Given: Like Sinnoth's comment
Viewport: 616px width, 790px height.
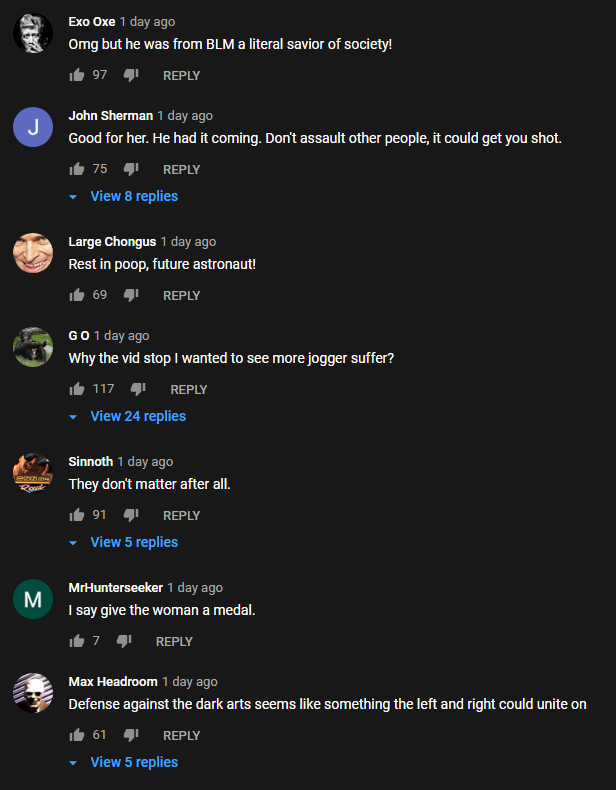Looking at the screenshot, I should [x=77, y=515].
